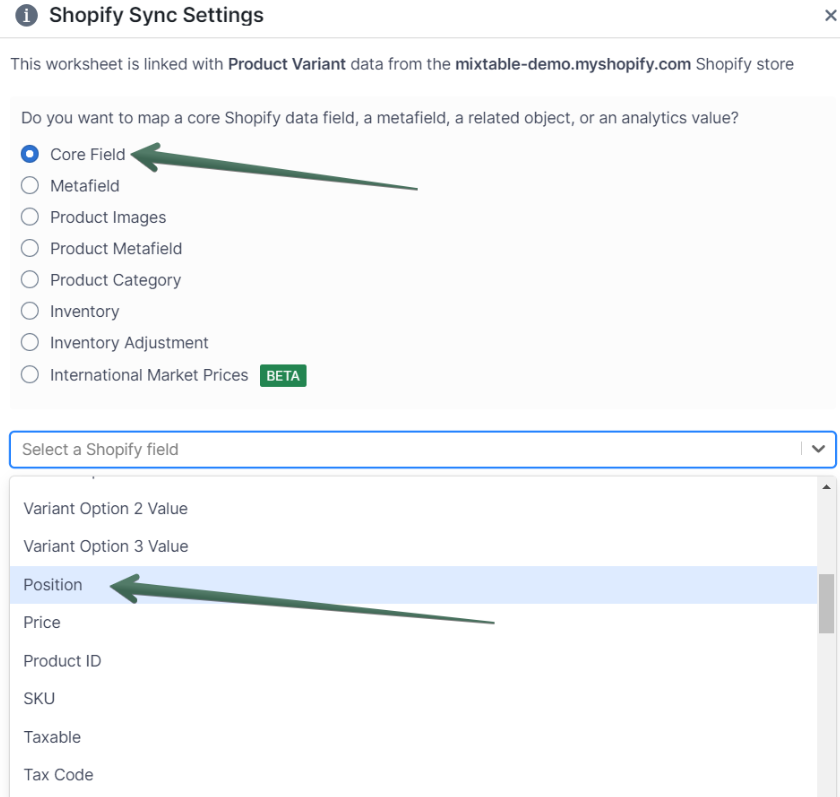Select the Inventory radio option

(30, 311)
